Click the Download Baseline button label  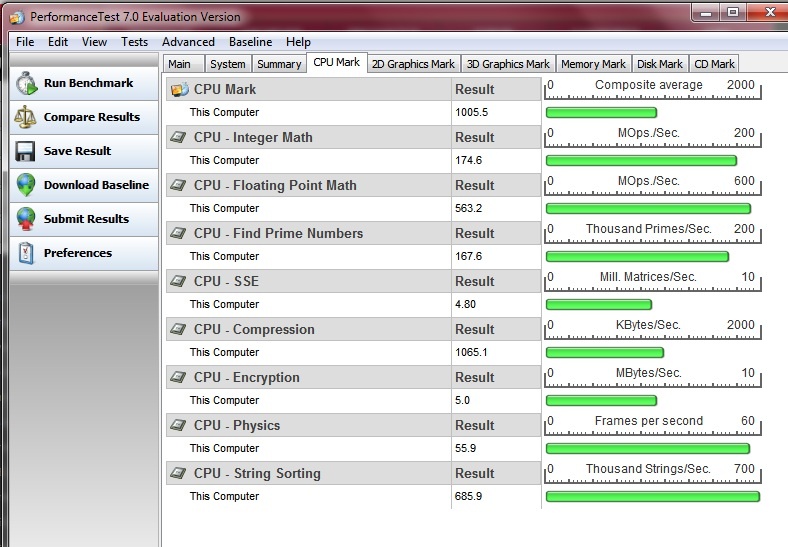[x=96, y=185]
